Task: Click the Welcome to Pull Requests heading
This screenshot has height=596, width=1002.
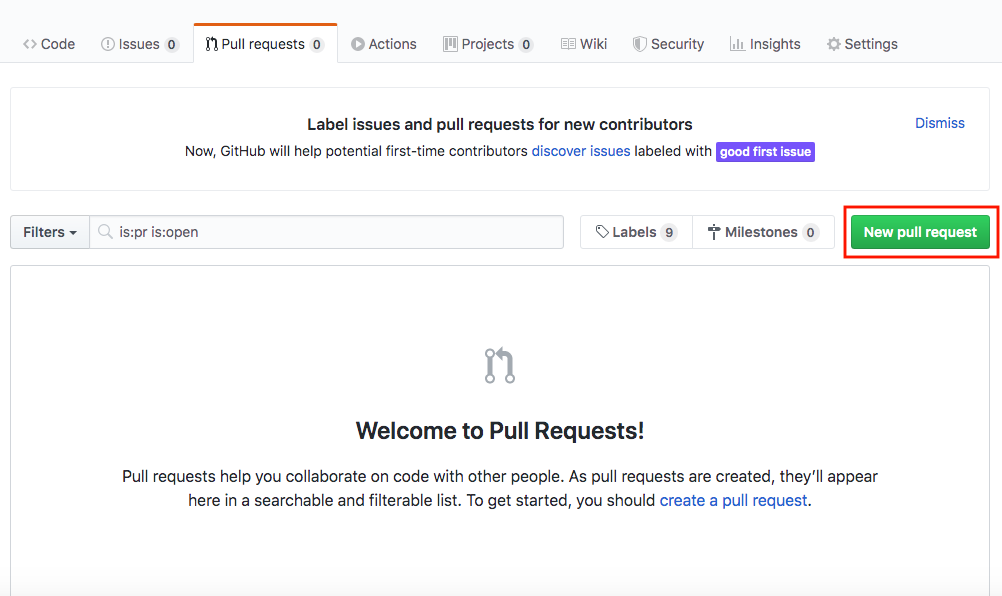Action: point(500,431)
